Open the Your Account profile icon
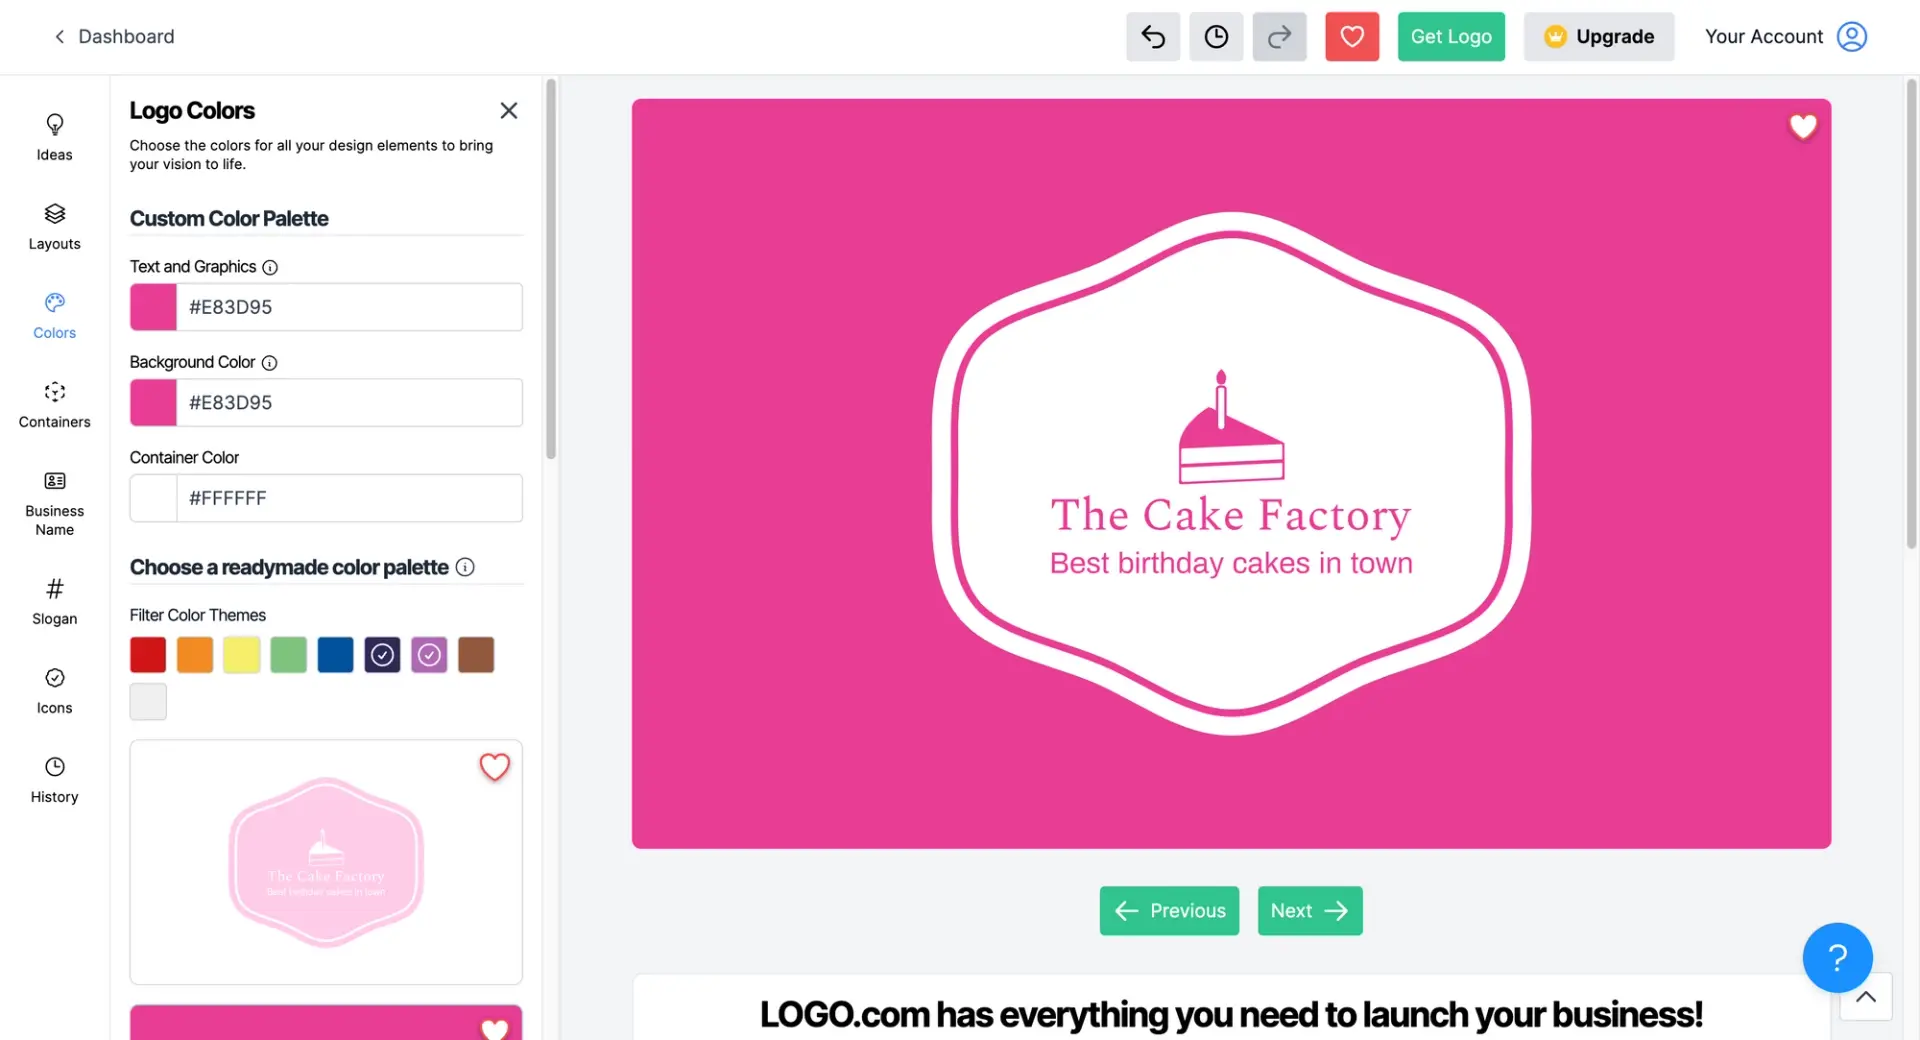 1851,37
